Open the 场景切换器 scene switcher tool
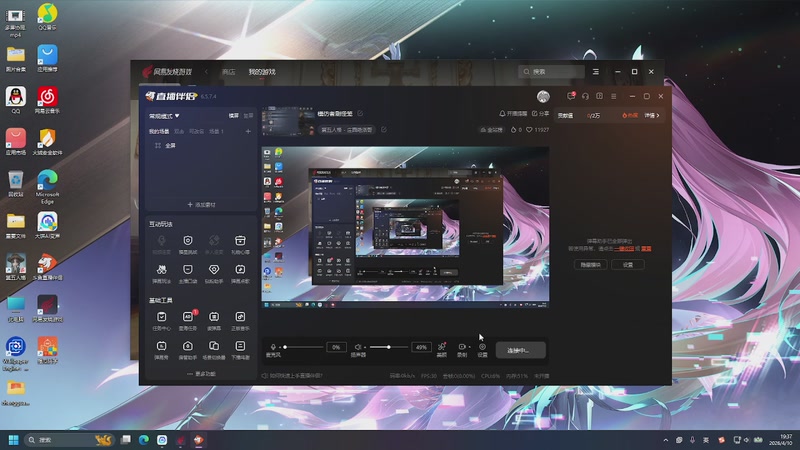The width and height of the screenshot is (800, 450). click(214, 349)
